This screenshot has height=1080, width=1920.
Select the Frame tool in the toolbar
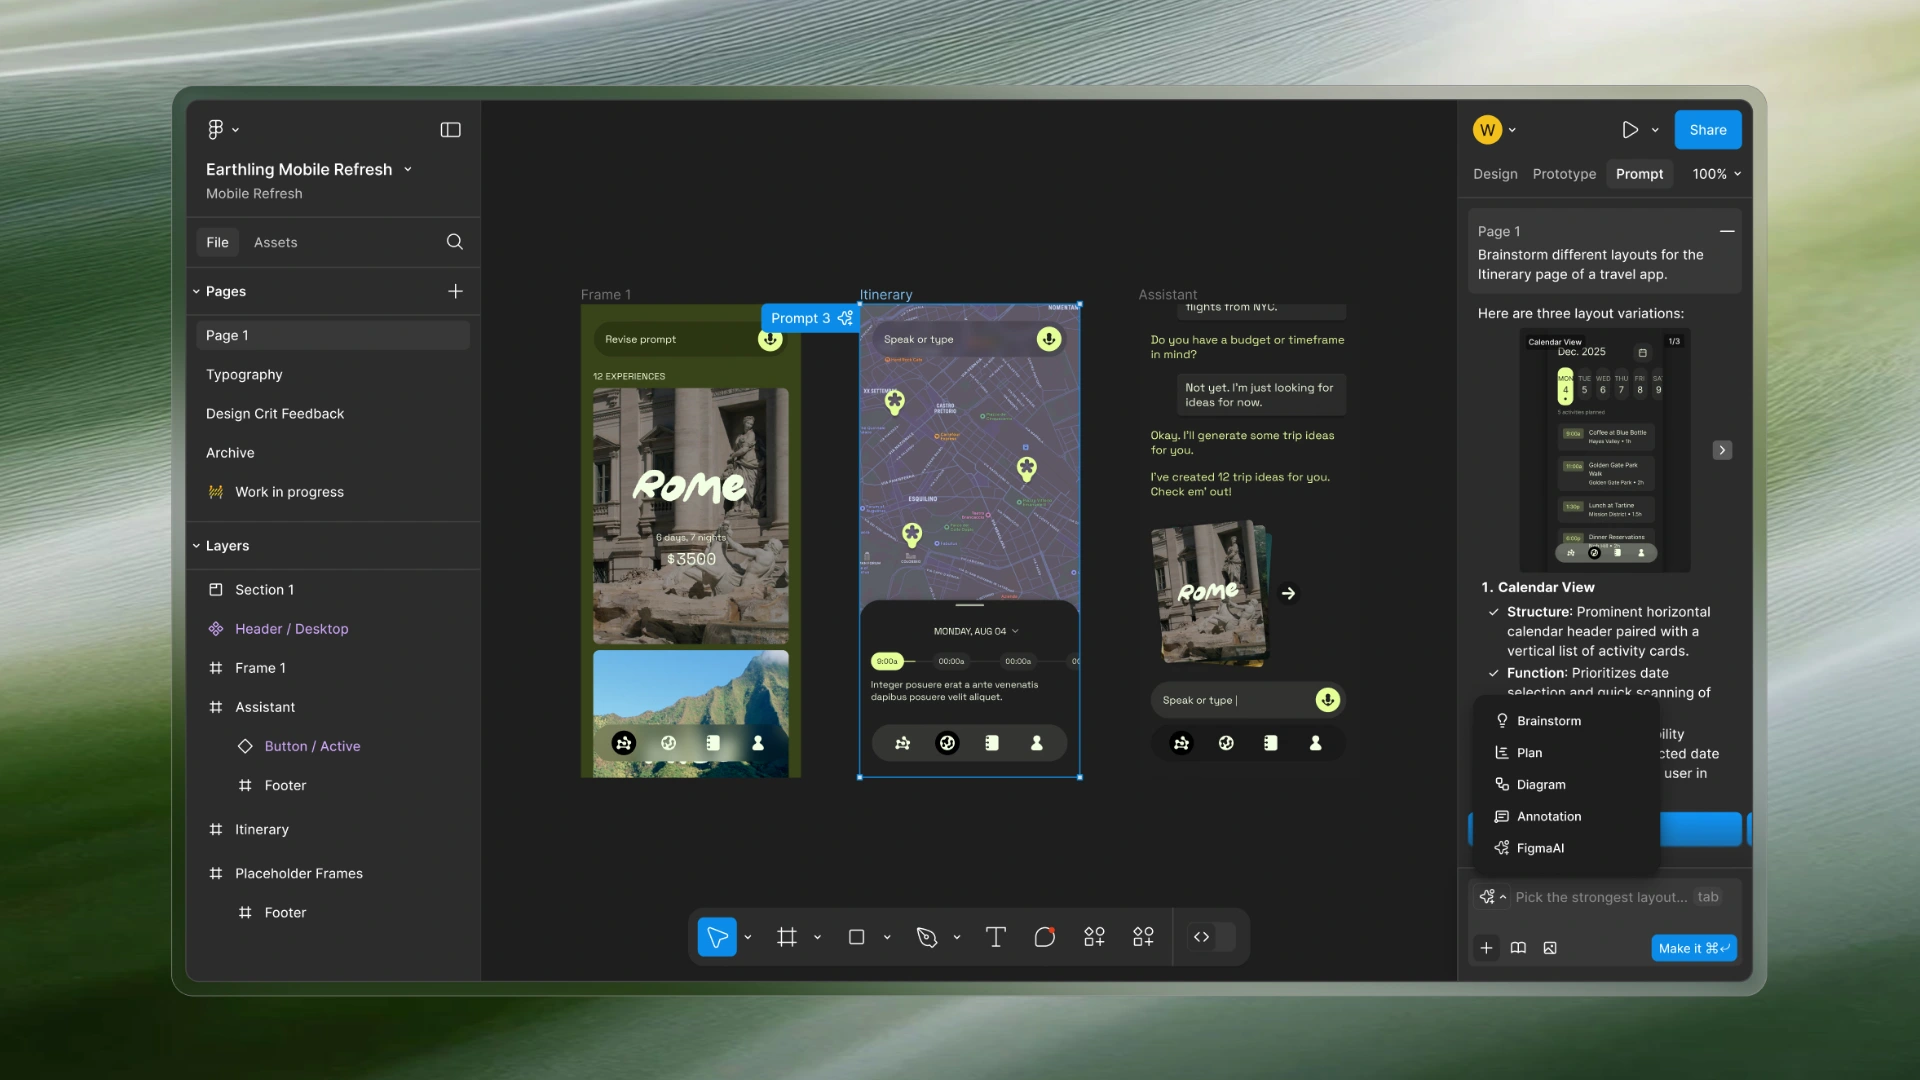click(x=787, y=937)
